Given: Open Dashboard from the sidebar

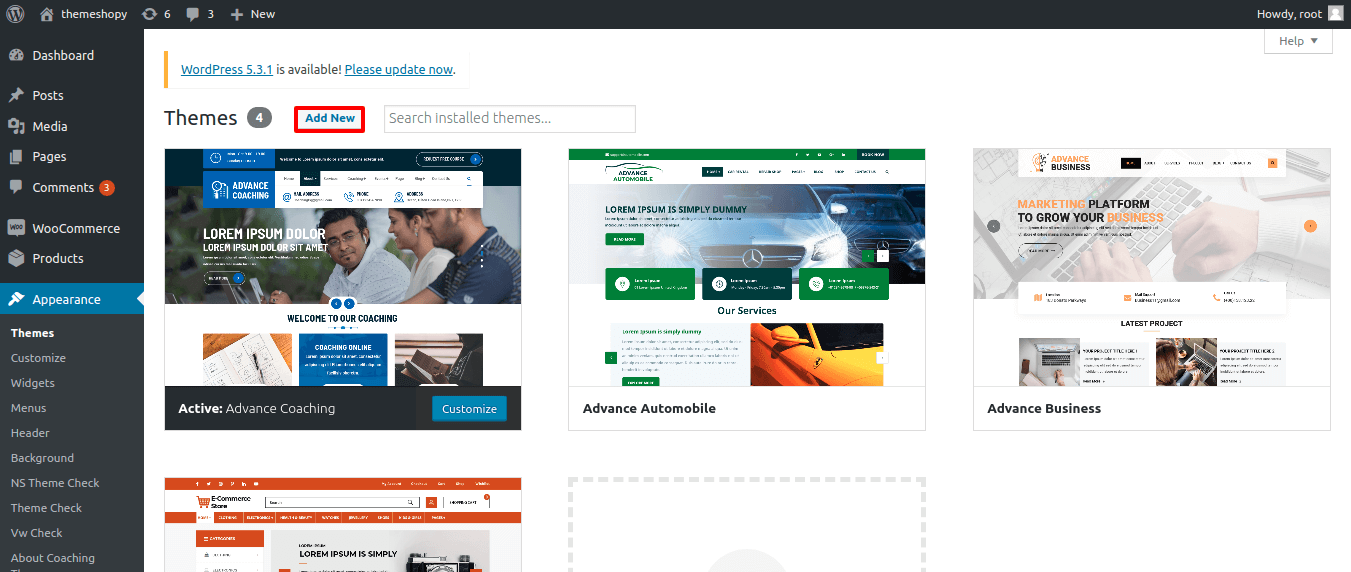Looking at the screenshot, I should click(x=62, y=56).
